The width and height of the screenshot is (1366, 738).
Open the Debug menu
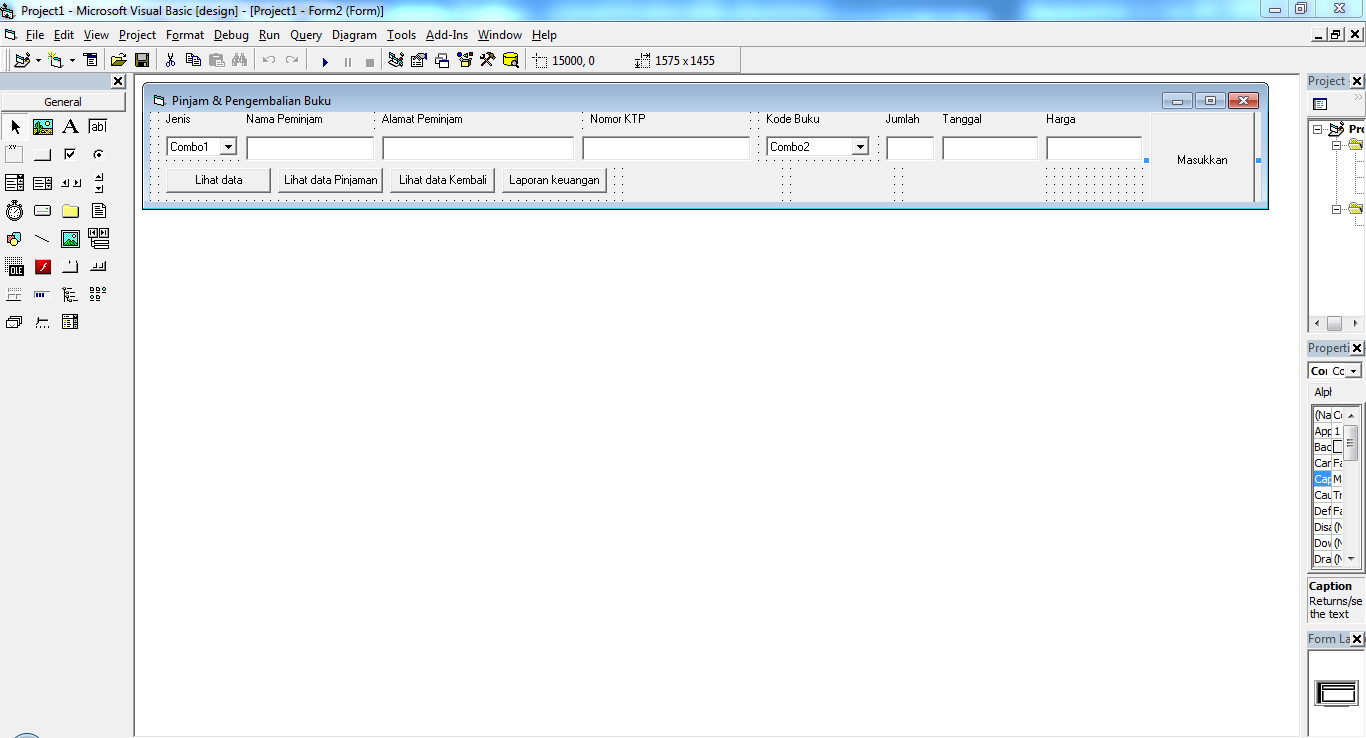click(x=230, y=35)
